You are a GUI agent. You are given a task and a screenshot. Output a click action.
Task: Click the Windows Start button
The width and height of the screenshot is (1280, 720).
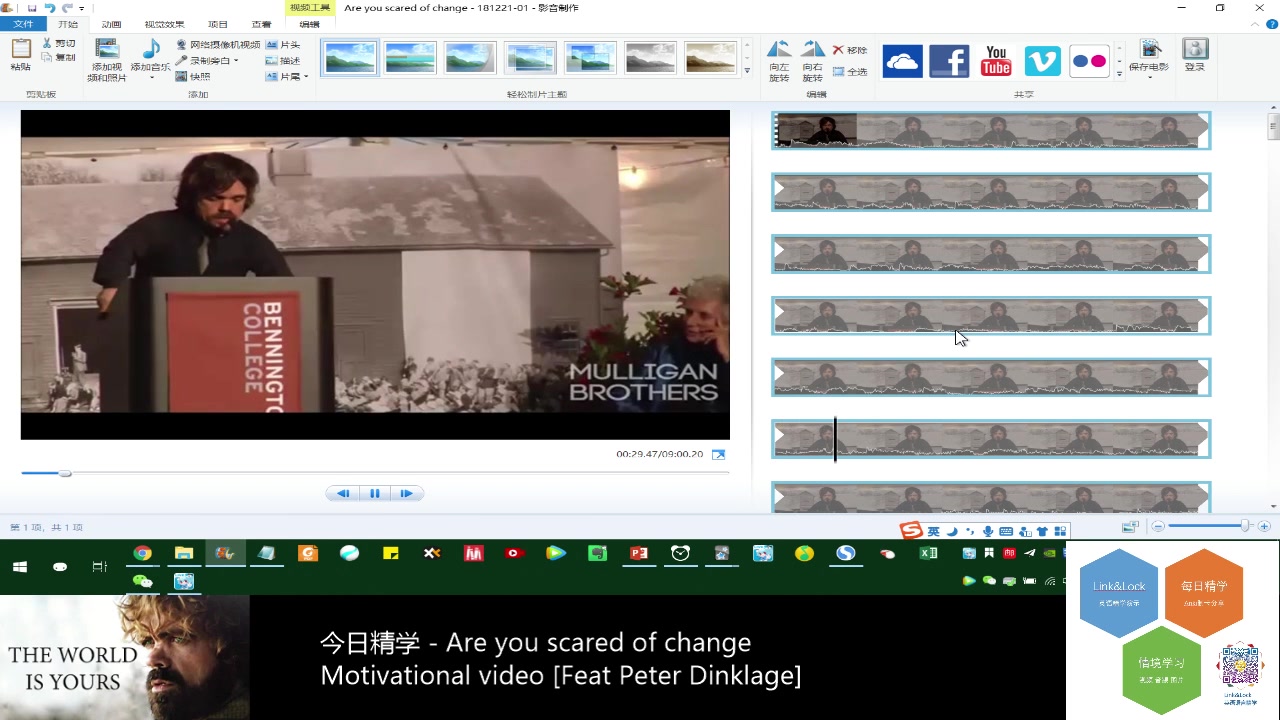[x=19, y=566]
